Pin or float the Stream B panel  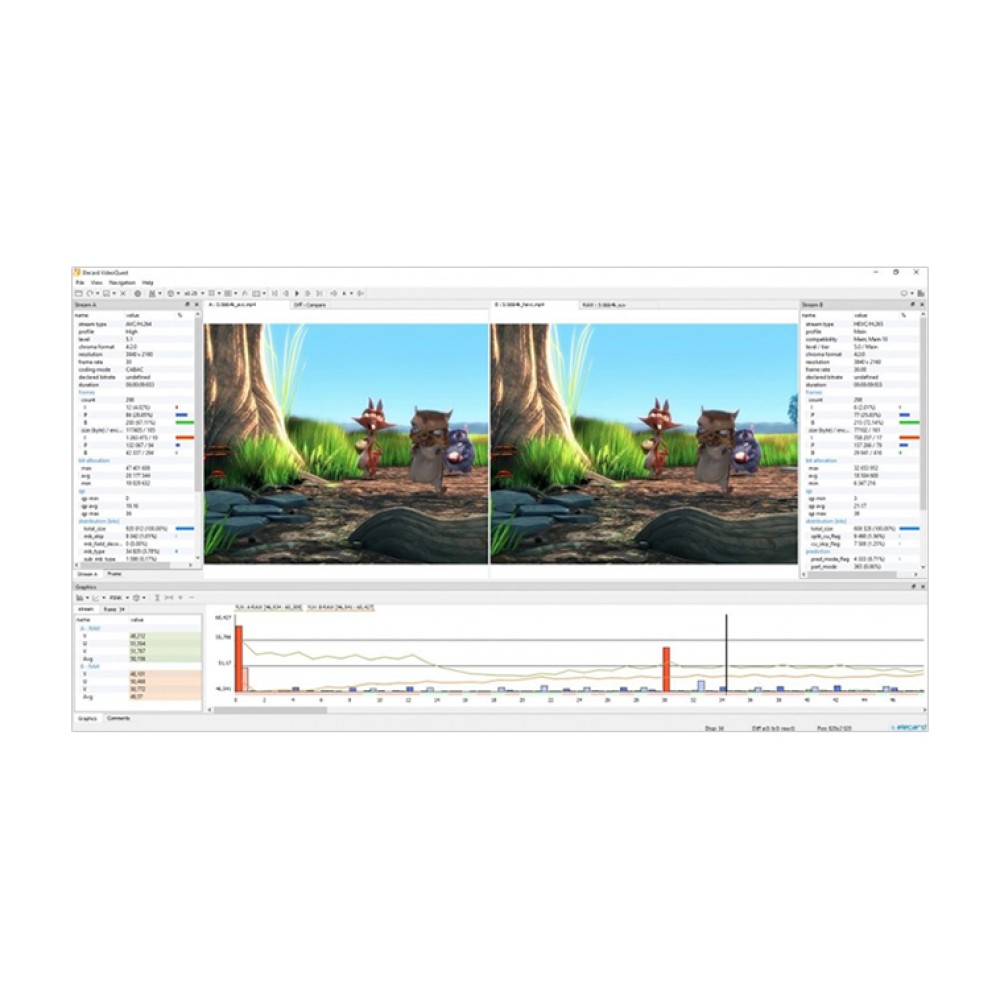click(913, 305)
